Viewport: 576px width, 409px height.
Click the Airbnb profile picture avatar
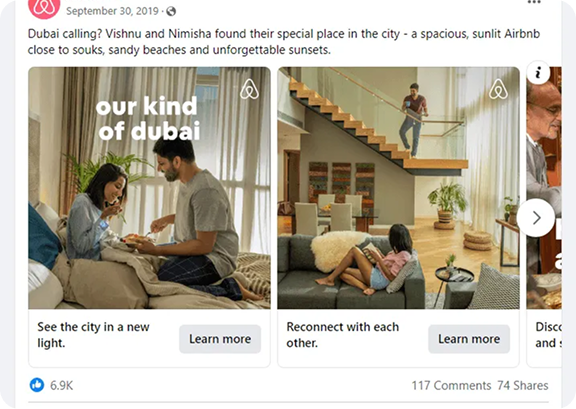[44, 7]
